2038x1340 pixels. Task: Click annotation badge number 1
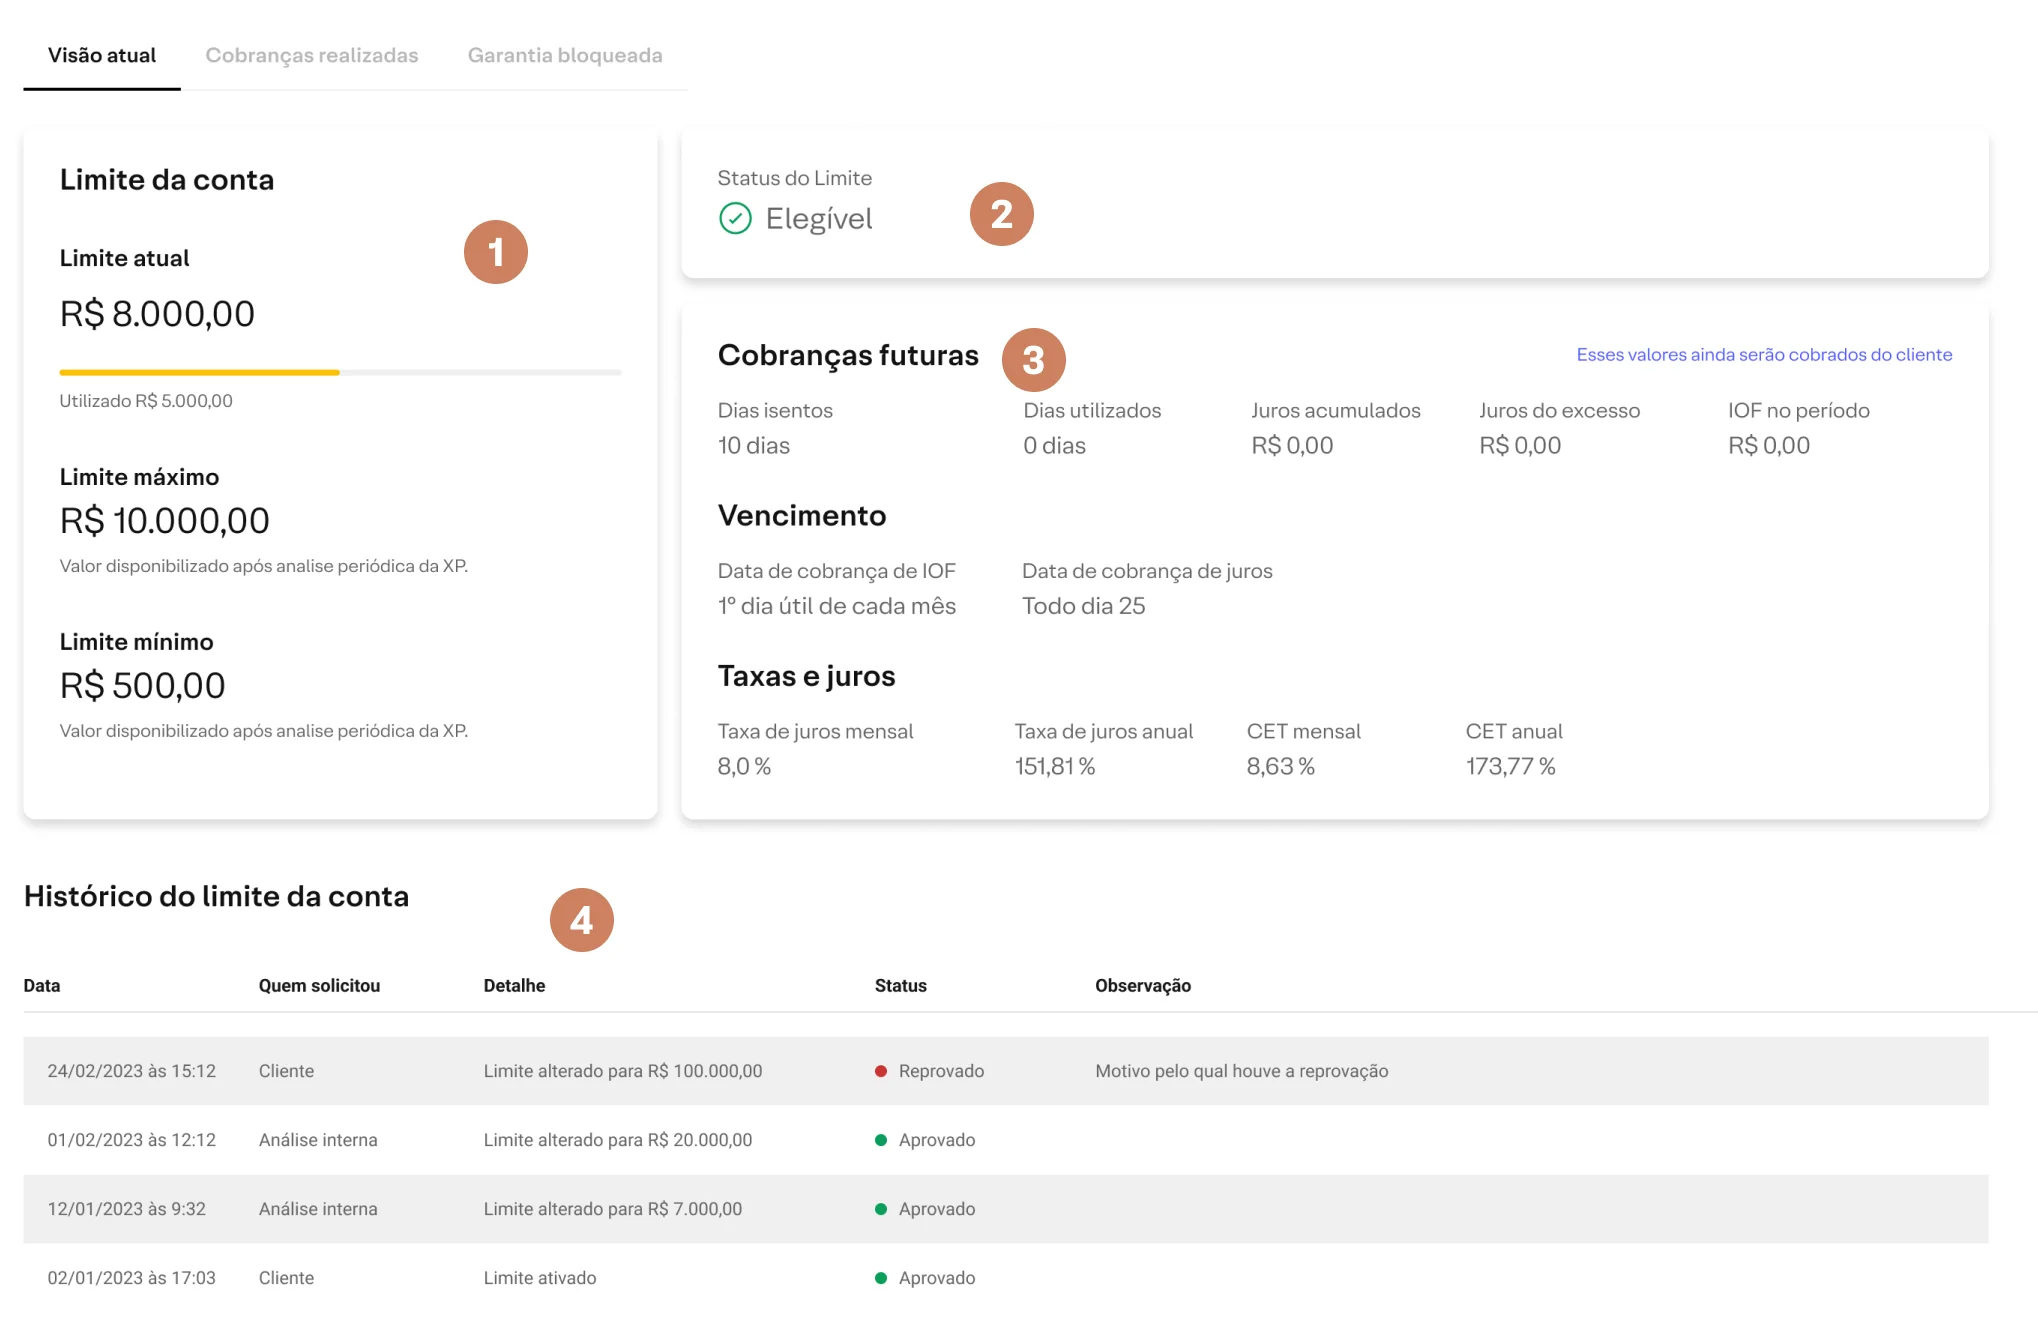pyautogui.click(x=496, y=252)
